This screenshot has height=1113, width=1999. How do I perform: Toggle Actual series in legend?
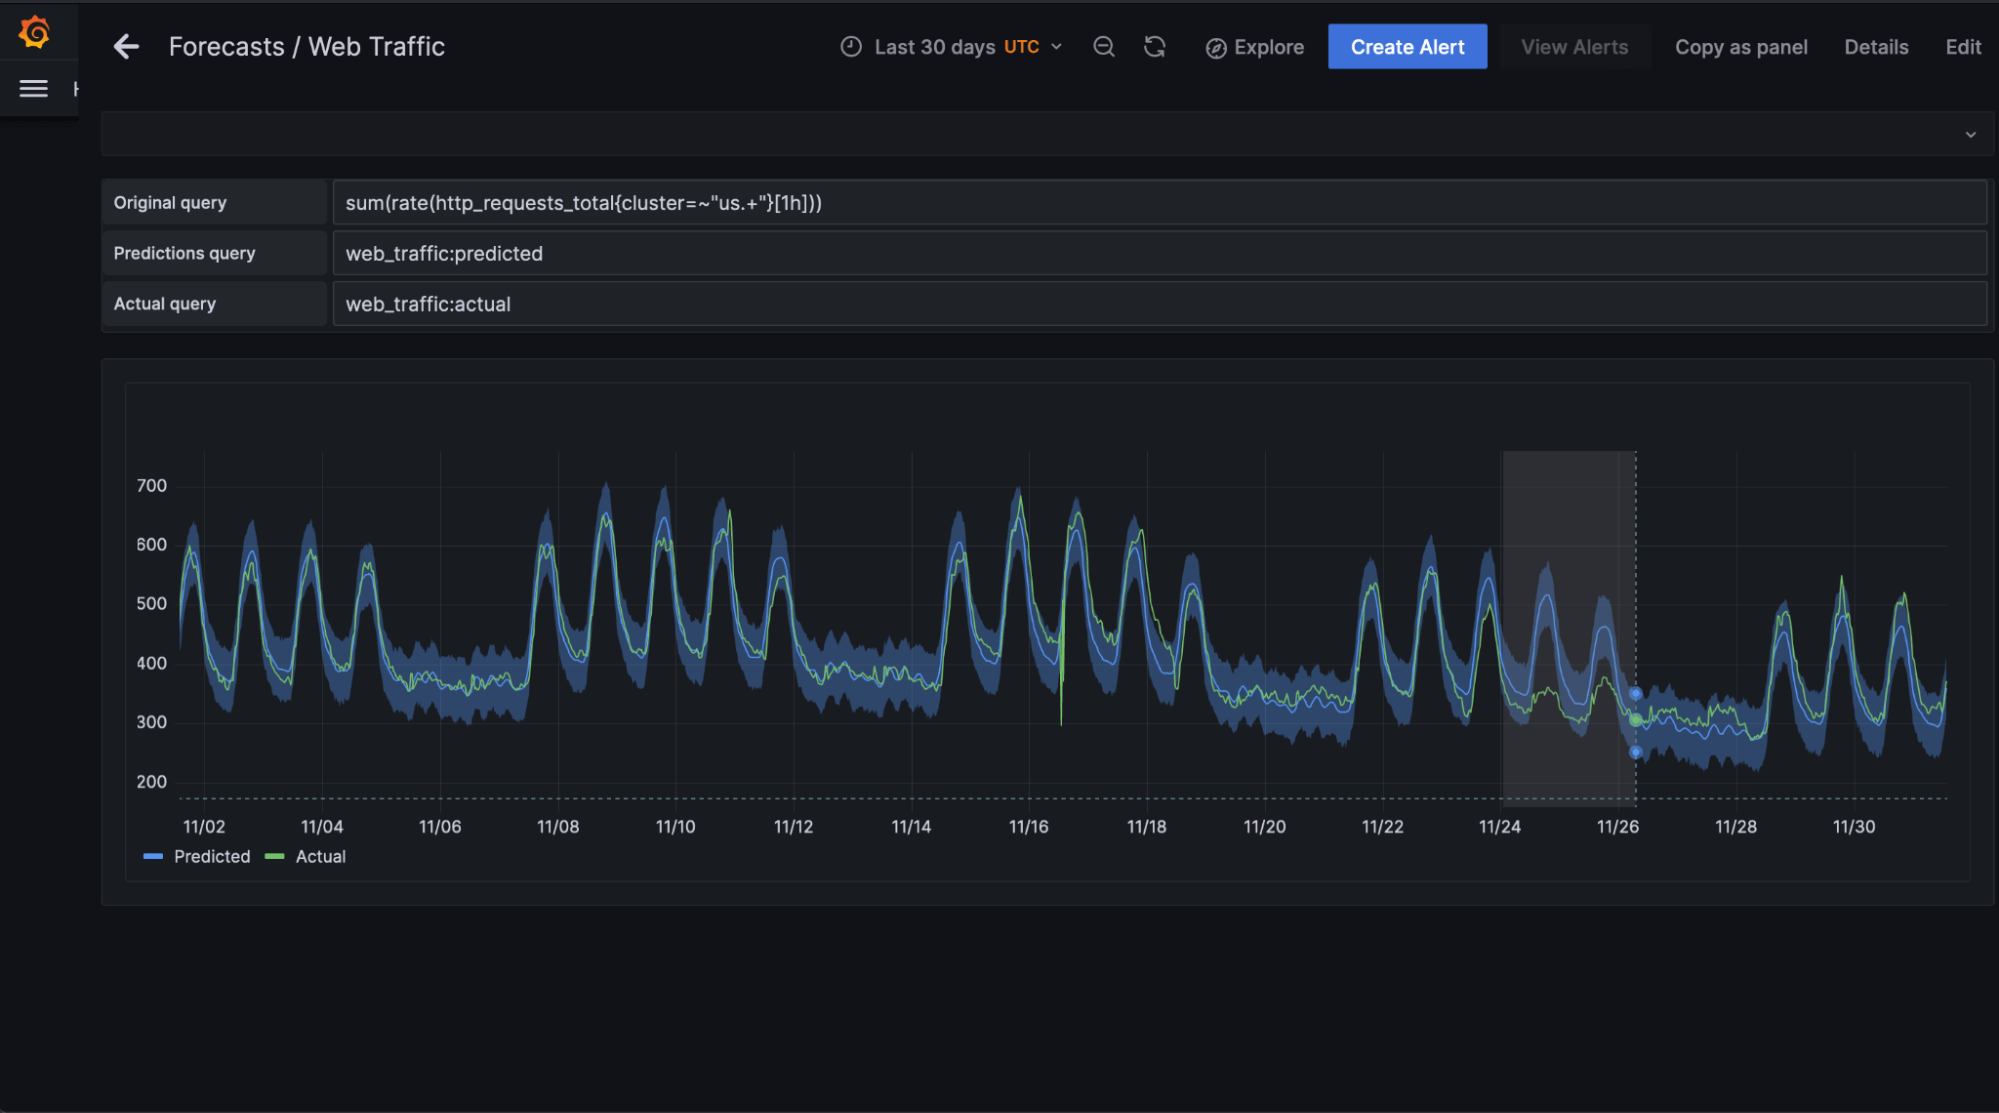point(320,857)
